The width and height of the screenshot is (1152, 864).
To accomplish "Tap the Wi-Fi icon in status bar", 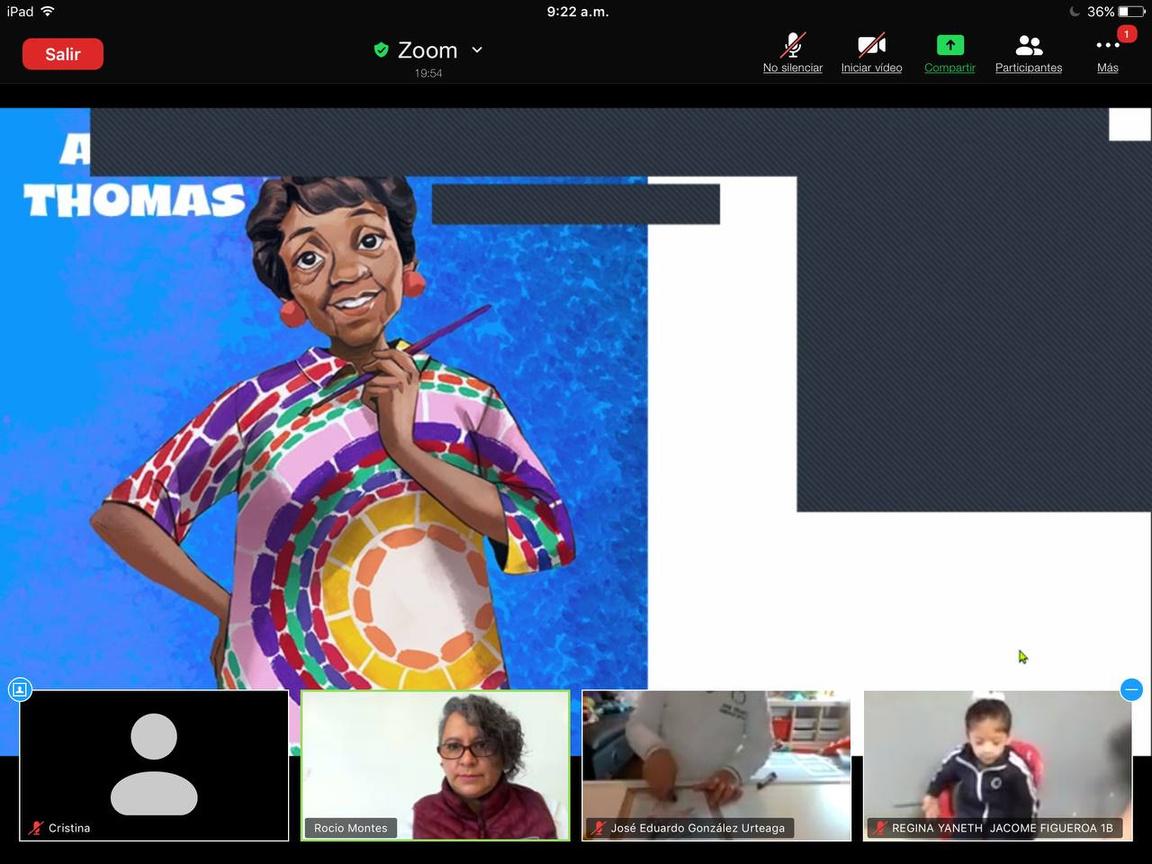I will click(x=47, y=11).
